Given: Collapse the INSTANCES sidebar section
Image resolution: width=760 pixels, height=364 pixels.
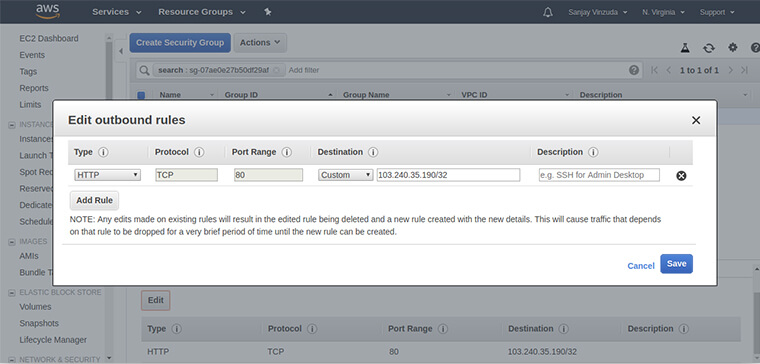Looking at the screenshot, I should 12,125.
